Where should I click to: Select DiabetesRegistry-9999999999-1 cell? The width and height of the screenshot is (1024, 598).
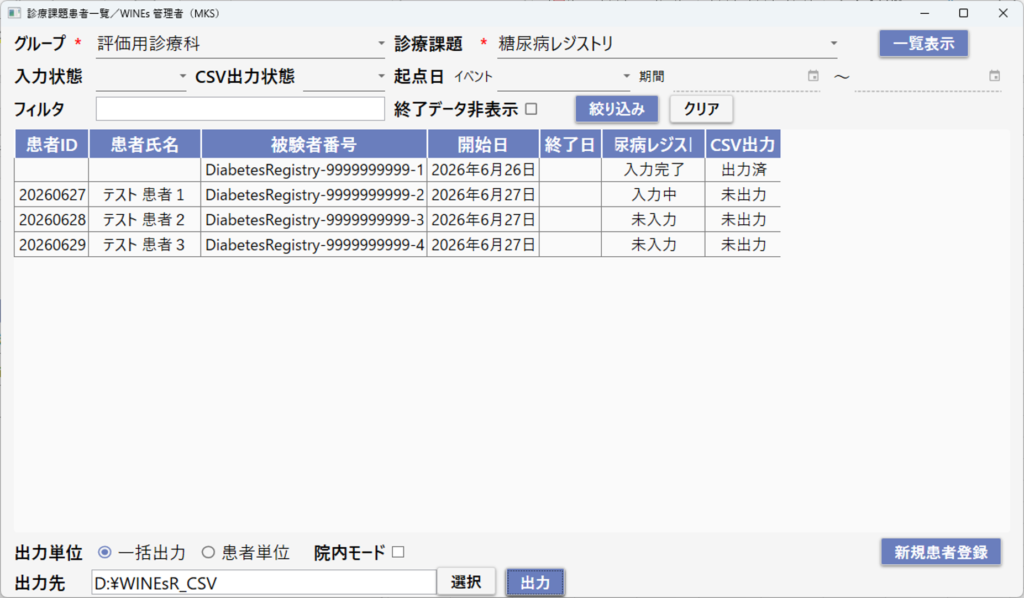pyautogui.click(x=314, y=170)
